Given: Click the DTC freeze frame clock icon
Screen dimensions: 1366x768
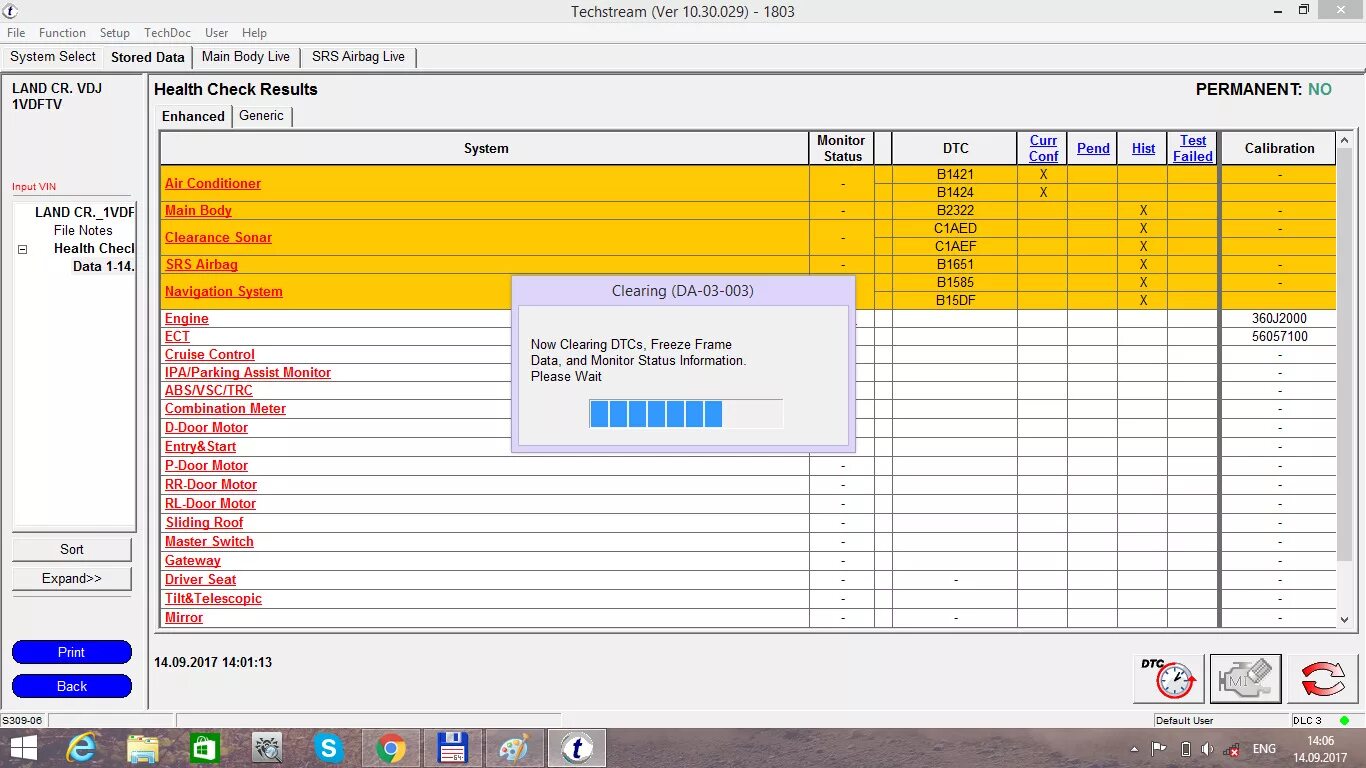Looking at the screenshot, I should coord(1168,679).
